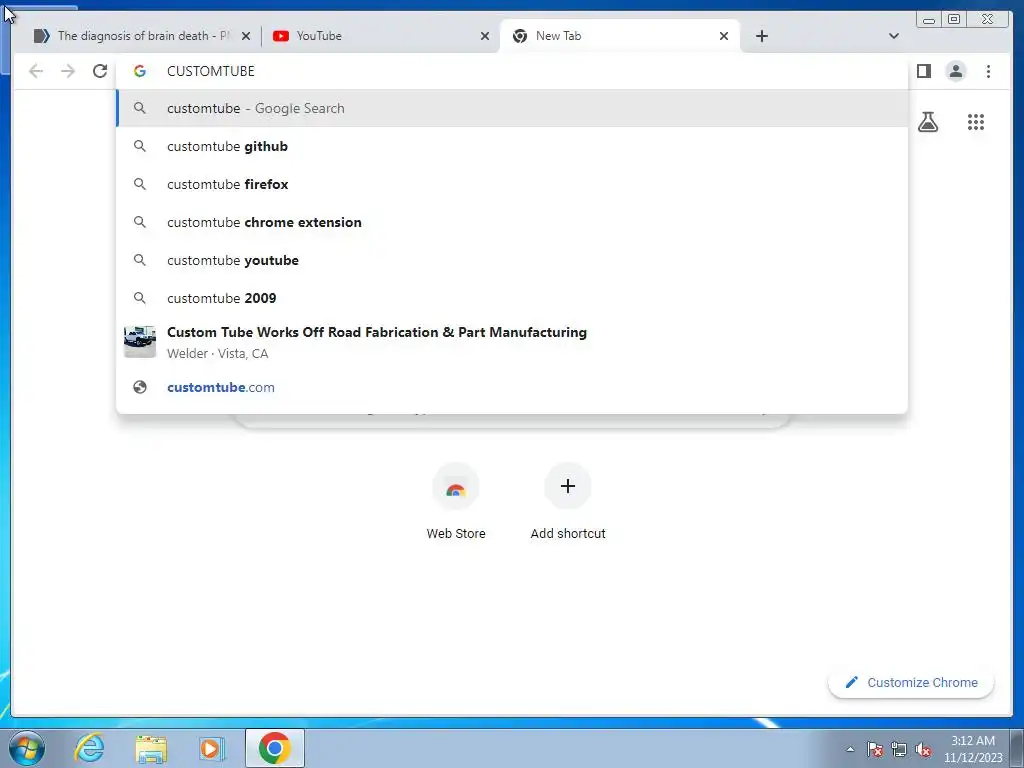Select the New Tab tab
Image resolution: width=1024 pixels, height=768 pixels.
[619, 36]
